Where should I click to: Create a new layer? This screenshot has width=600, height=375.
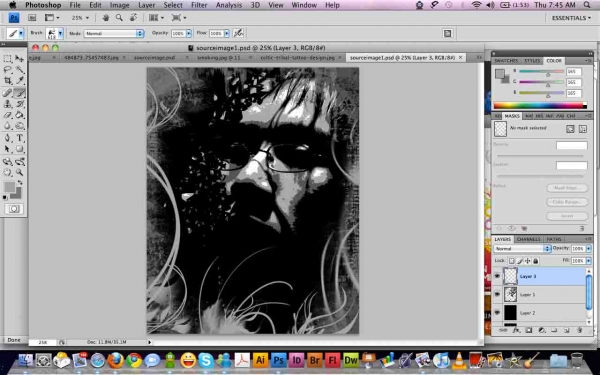pyautogui.click(x=567, y=330)
